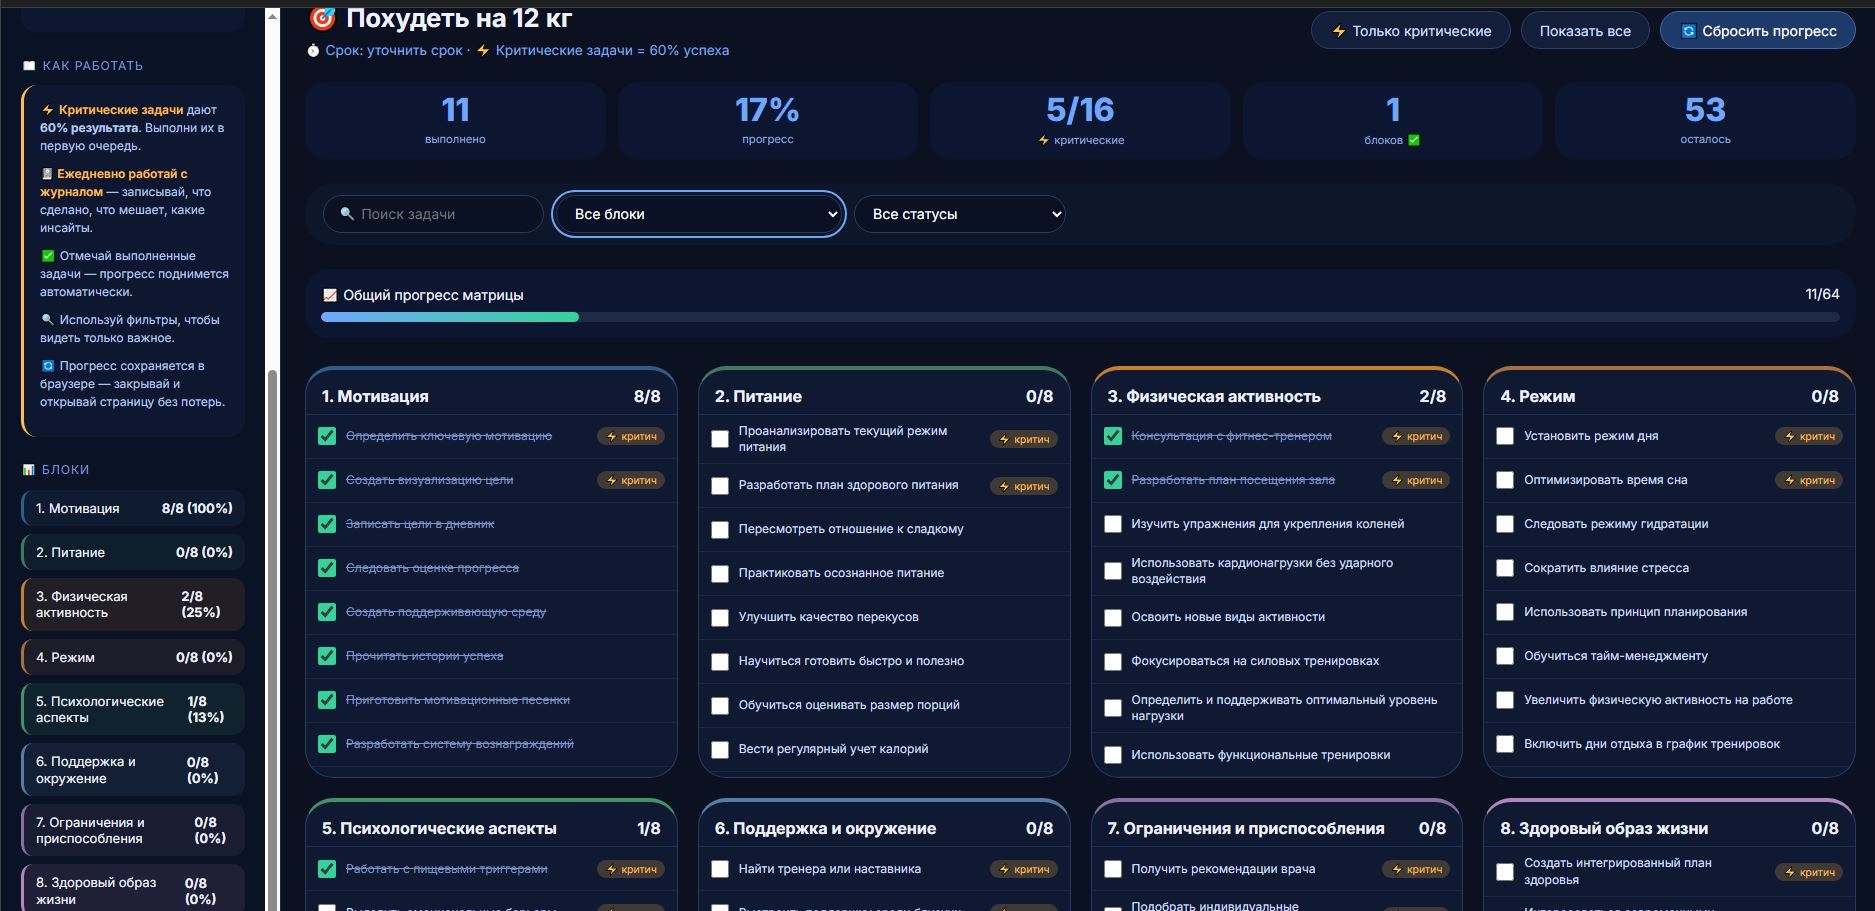Click критич badge on Оптимизировать время сна
The height and width of the screenshot is (911, 1875).
tap(1810, 480)
